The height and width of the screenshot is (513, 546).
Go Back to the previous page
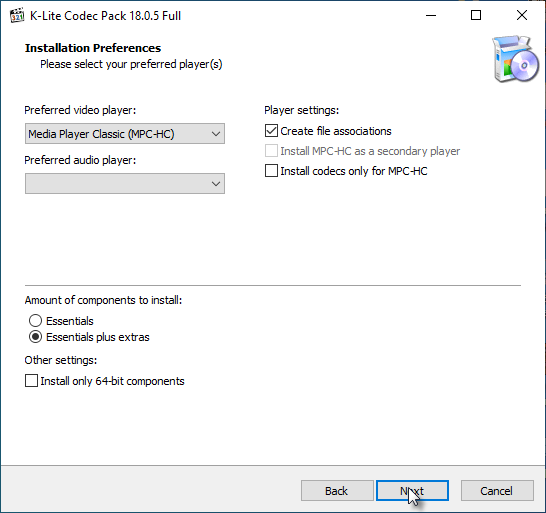tap(337, 491)
